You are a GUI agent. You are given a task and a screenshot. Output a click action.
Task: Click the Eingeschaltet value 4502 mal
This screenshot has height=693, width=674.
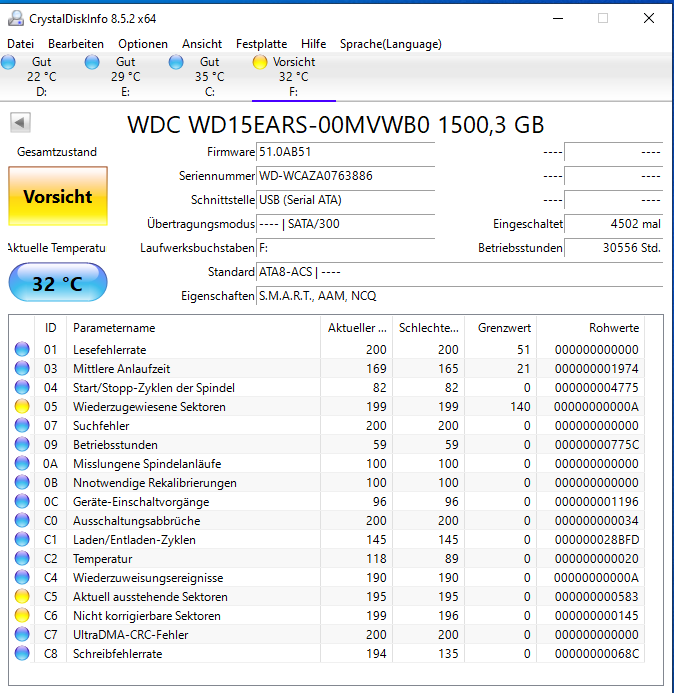click(x=613, y=224)
